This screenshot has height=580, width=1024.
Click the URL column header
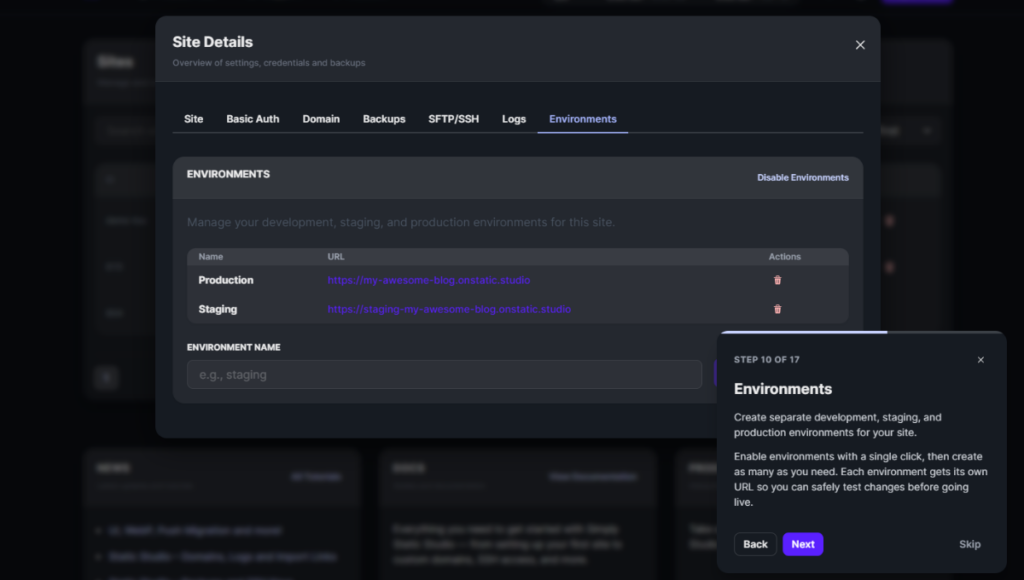pos(336,257)
